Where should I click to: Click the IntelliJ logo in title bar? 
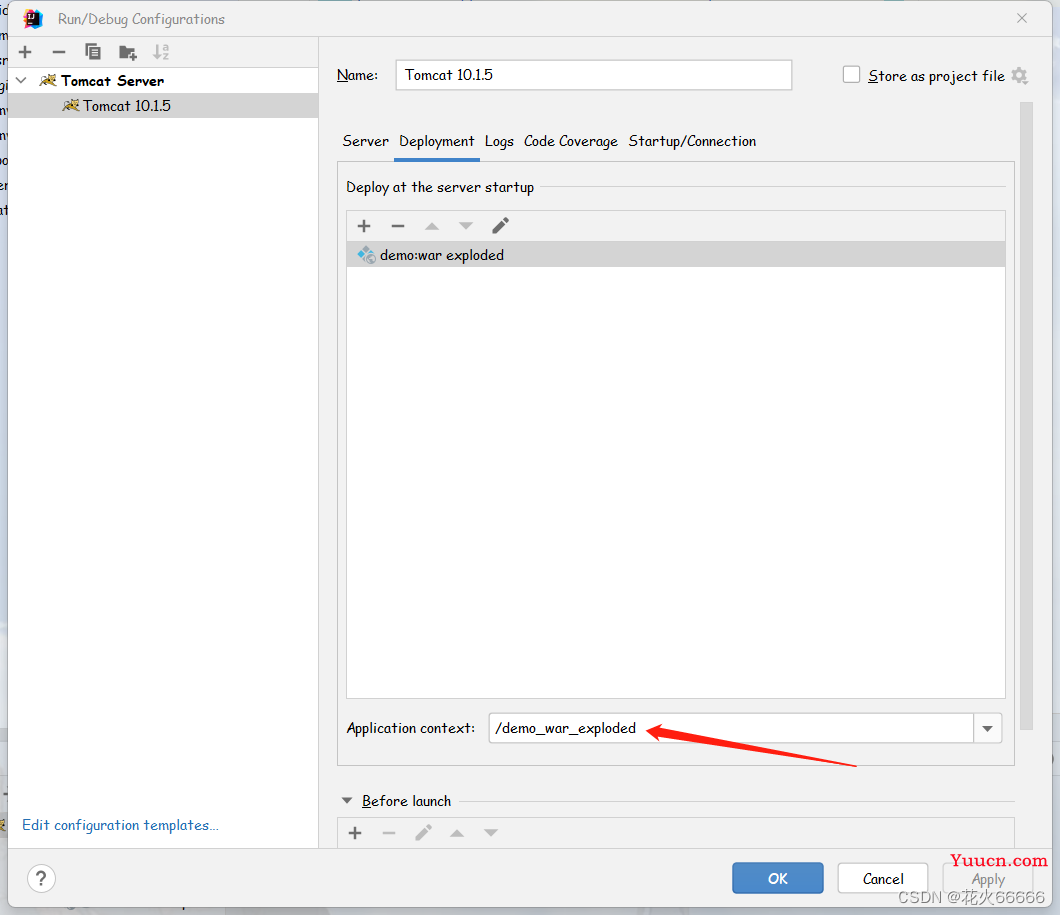[x=33, y=18]
